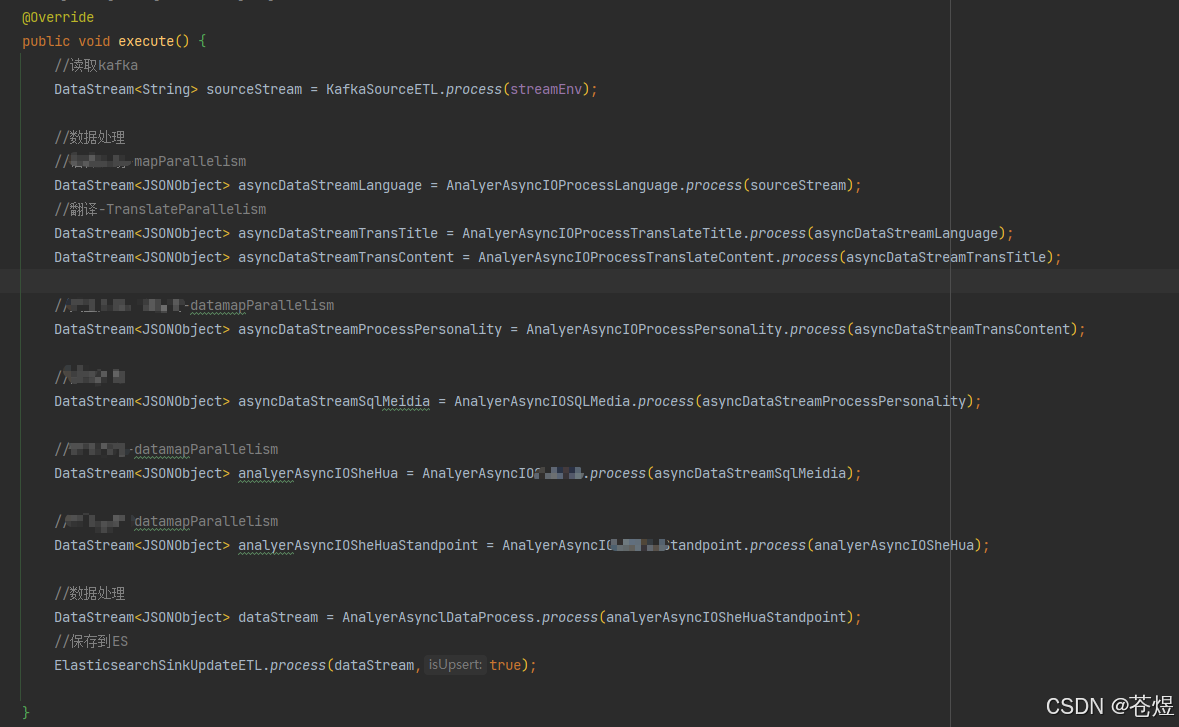Click the true argument value
This screenshot has height=727, width=1179.
(x=505, y=665)
